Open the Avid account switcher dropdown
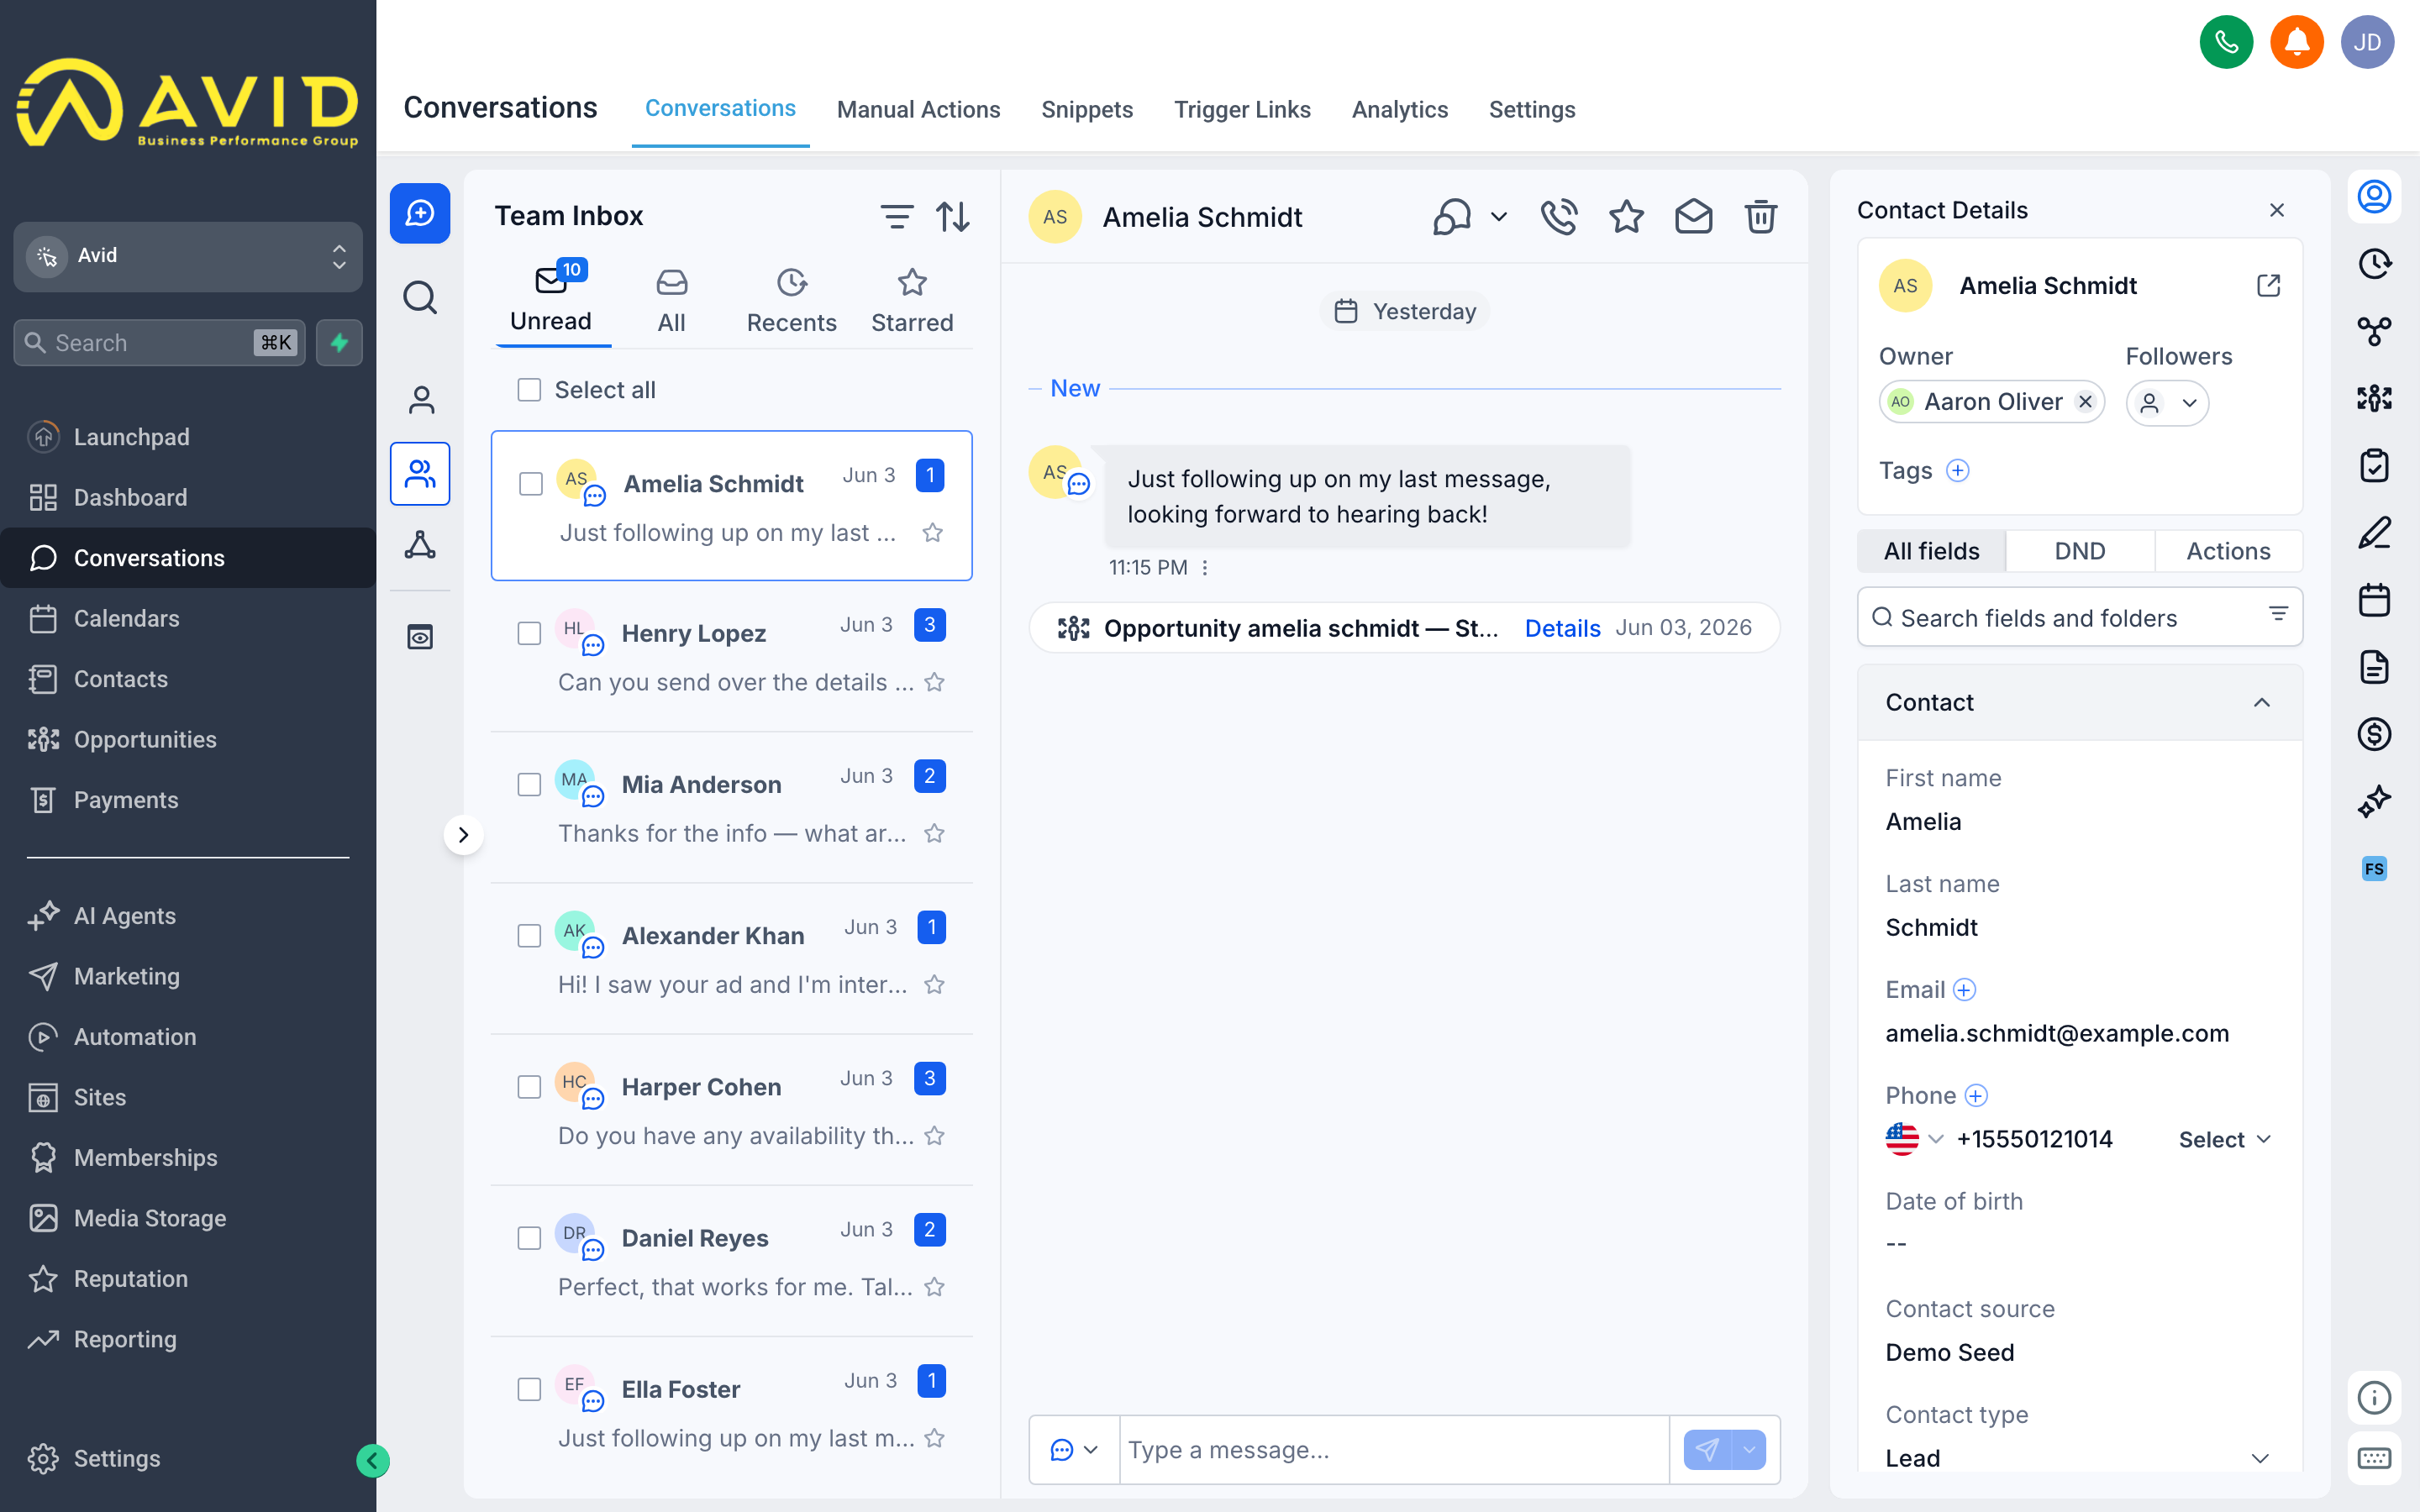This screenshot has height=1512, width=2420. coord(188,256)
